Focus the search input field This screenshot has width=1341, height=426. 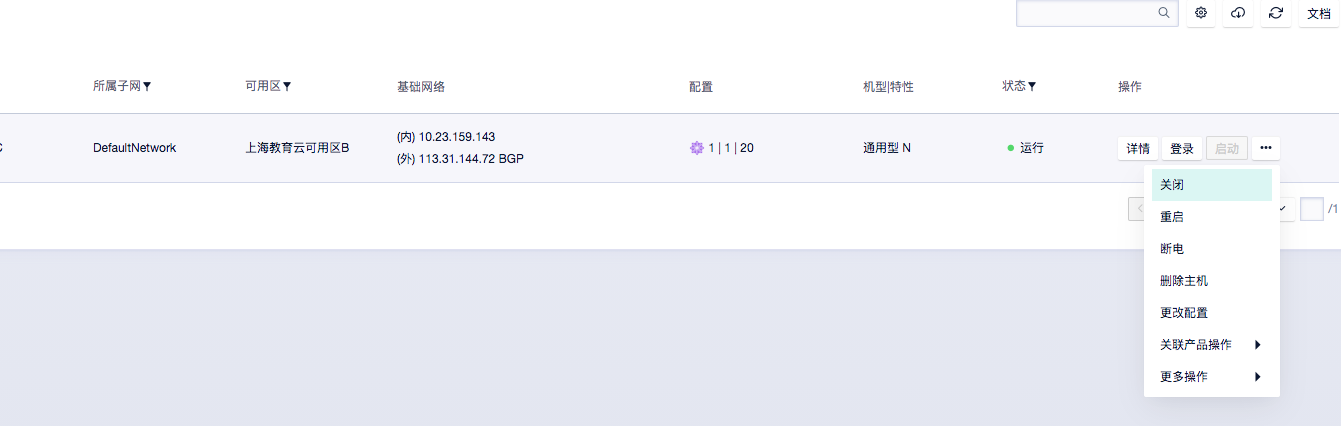coord(1085,13)
